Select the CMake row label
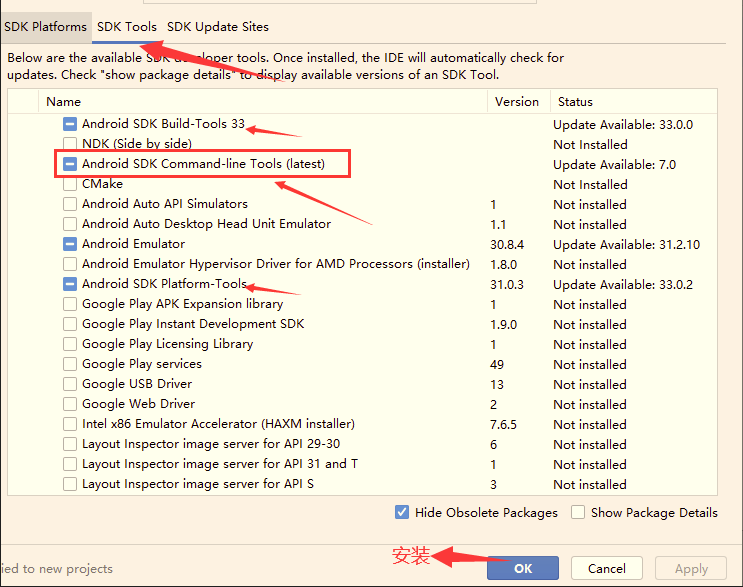743x587 pixels. pyautogui.click(x=102, y=184)
